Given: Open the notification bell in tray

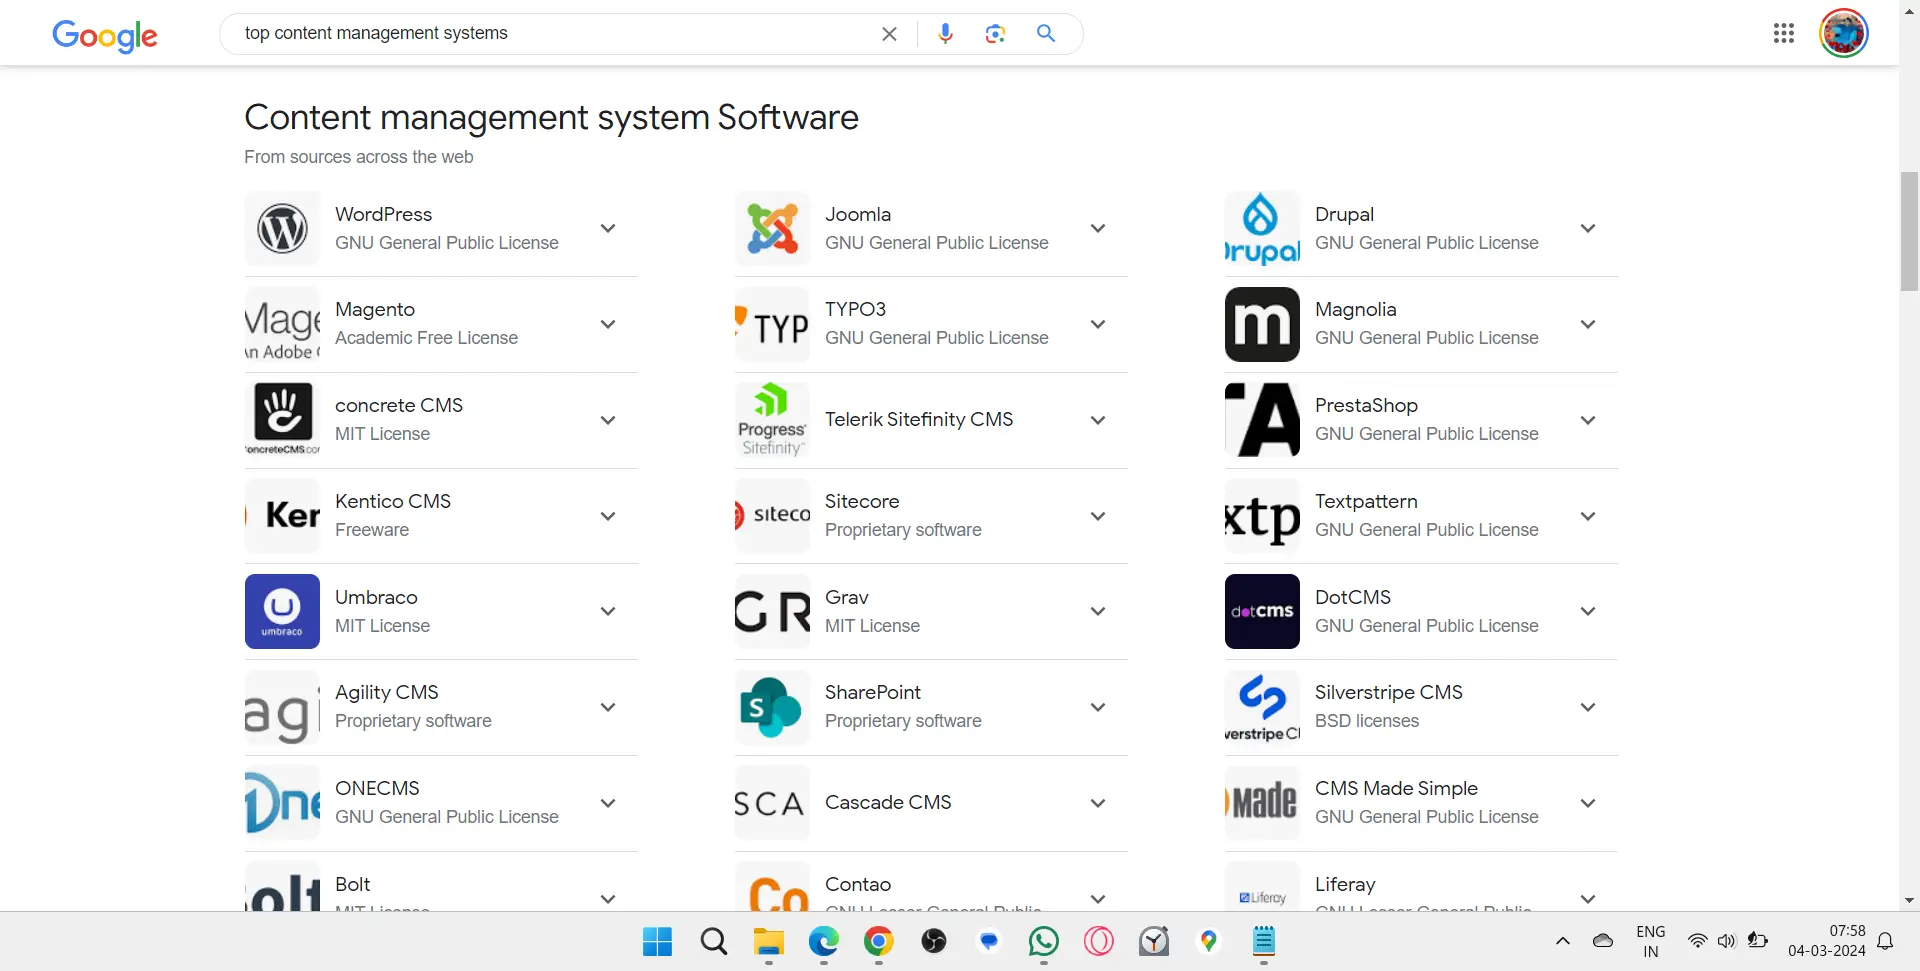Looking at the screenshot, I should 1885,941.
